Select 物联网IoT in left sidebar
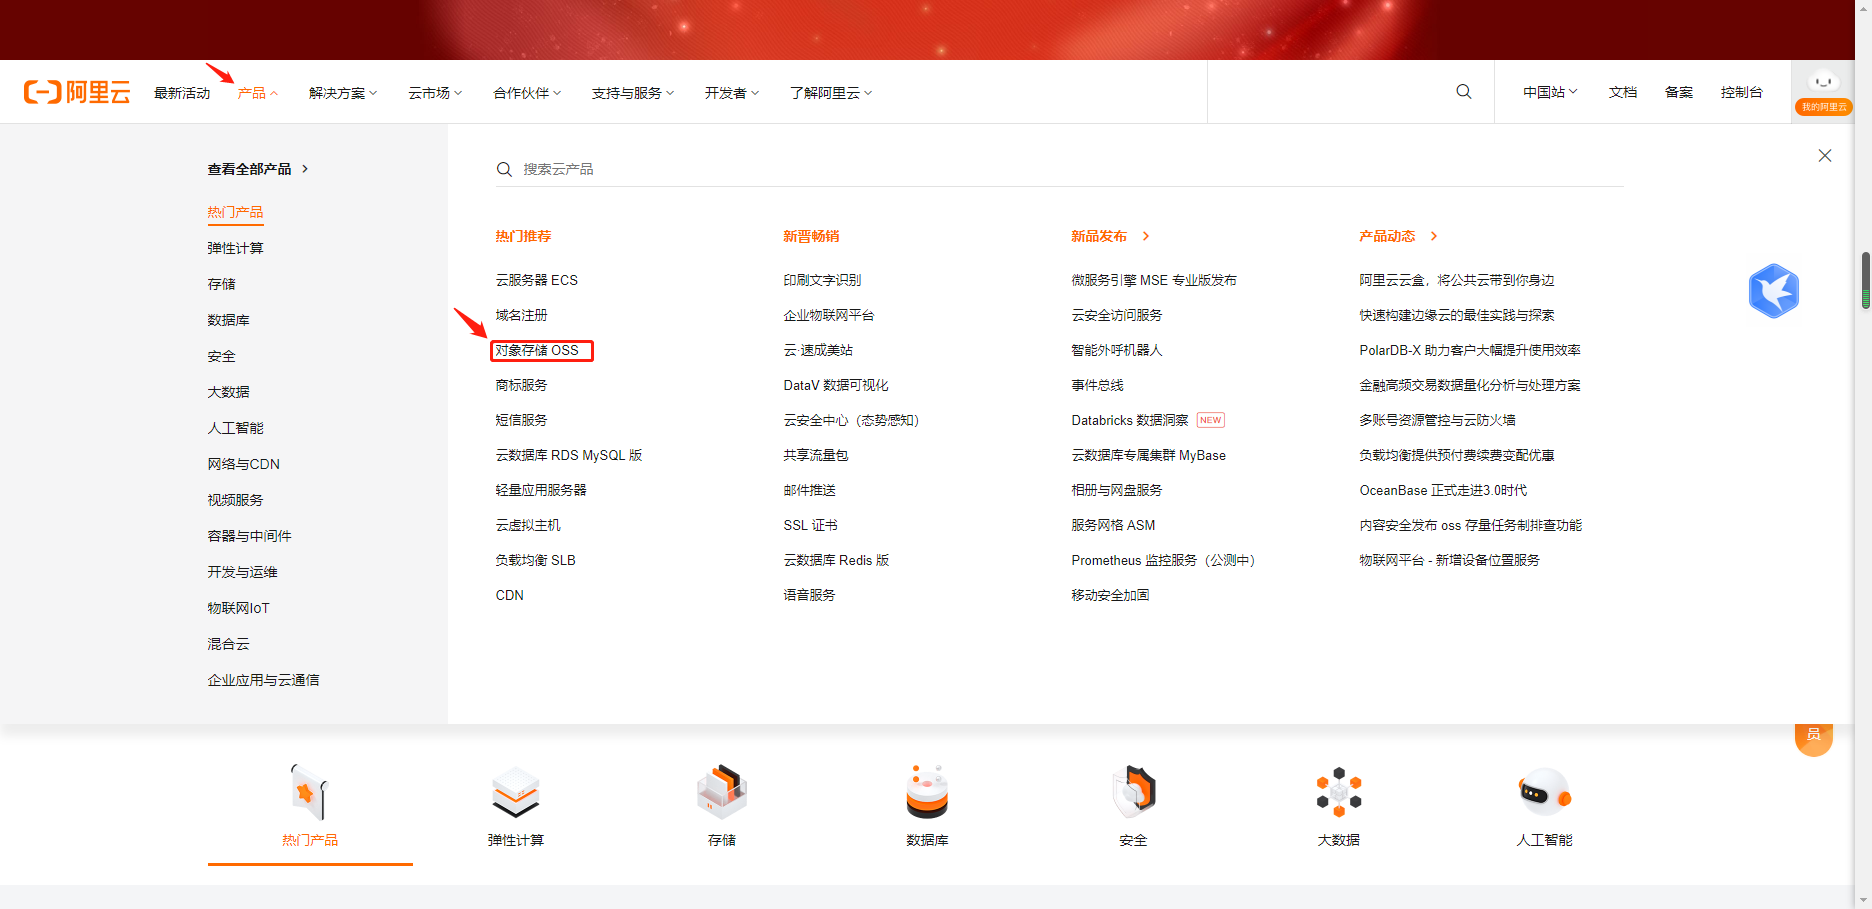The image size is (1872, 909). pos(238,608)
